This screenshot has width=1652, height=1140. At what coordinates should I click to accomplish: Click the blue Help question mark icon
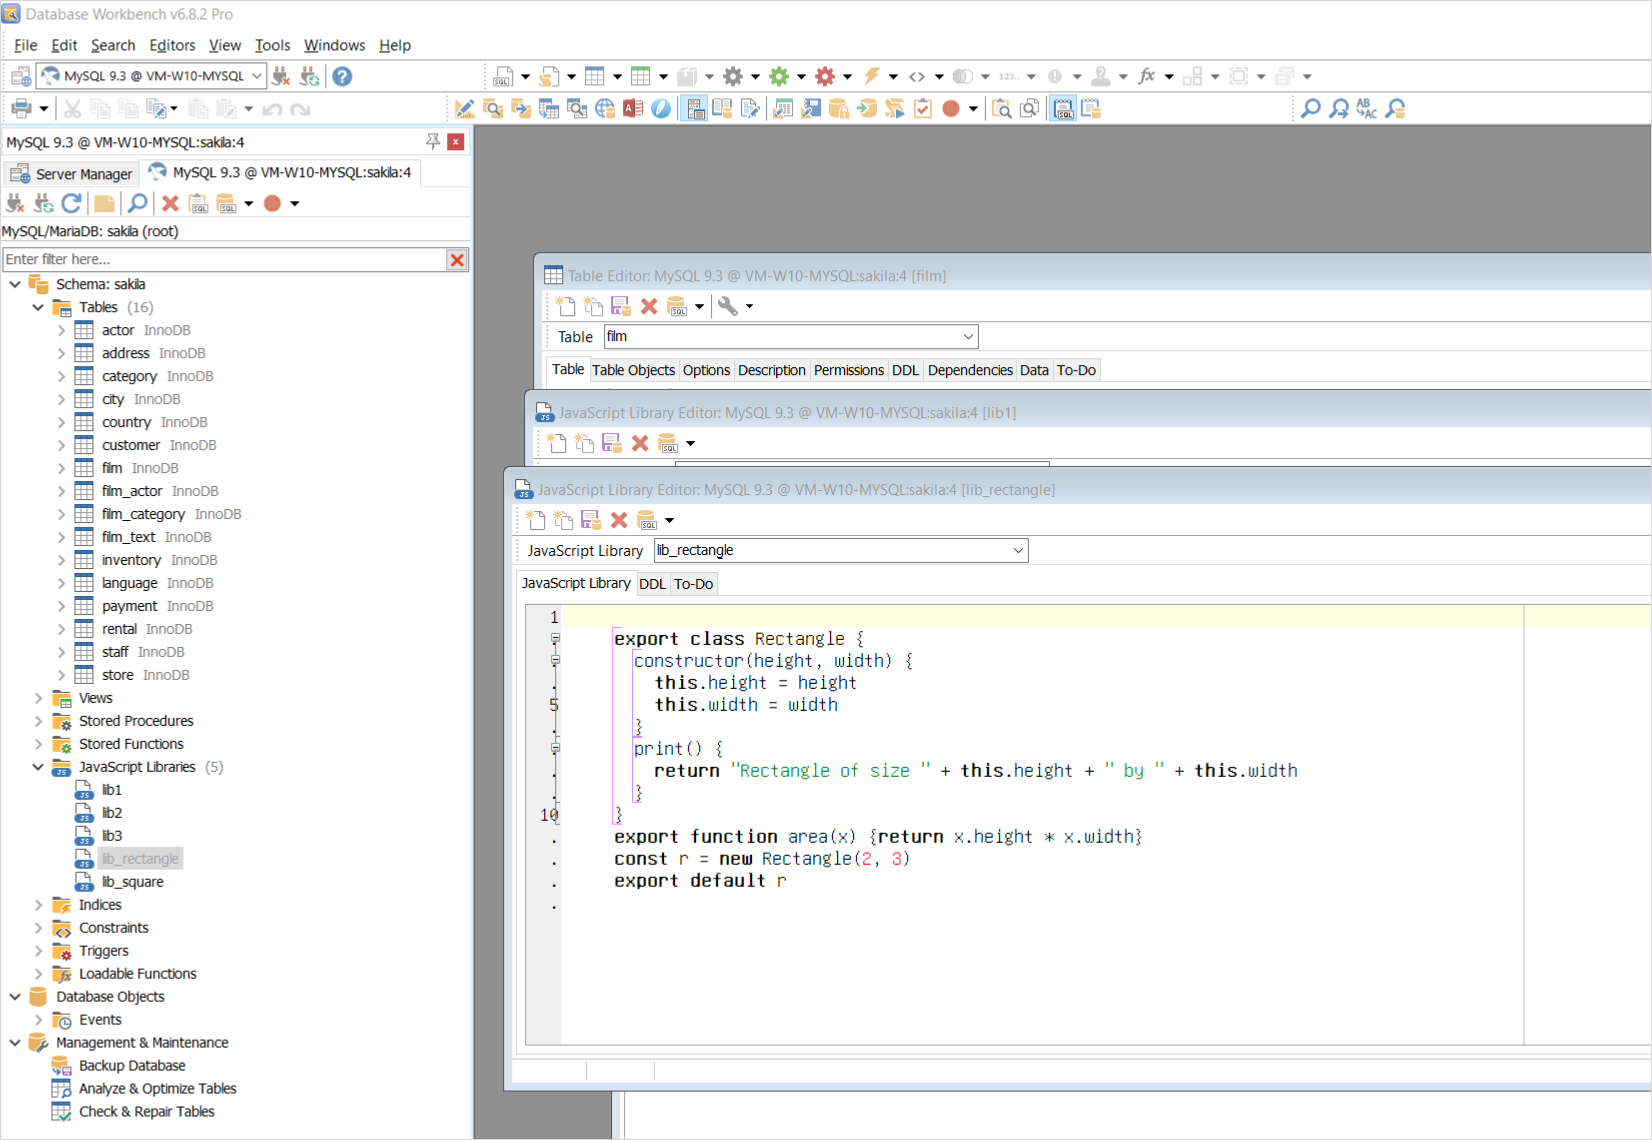pyautogui.click(x=342, y=76)
